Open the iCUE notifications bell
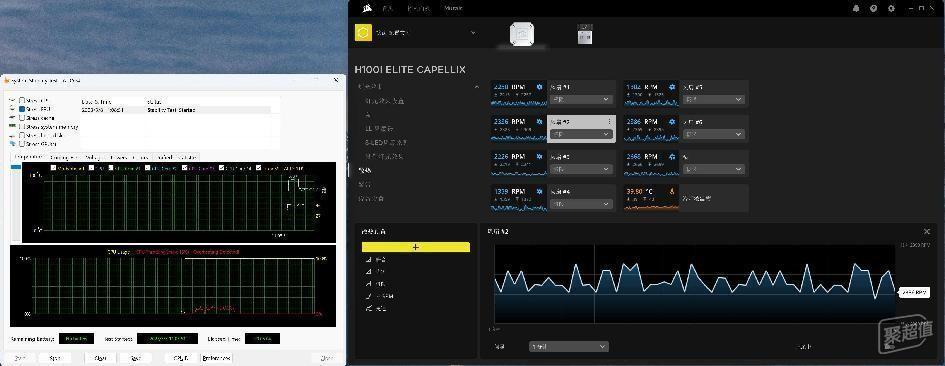This screenshot has height=366, width=945. tap(856, 8)
